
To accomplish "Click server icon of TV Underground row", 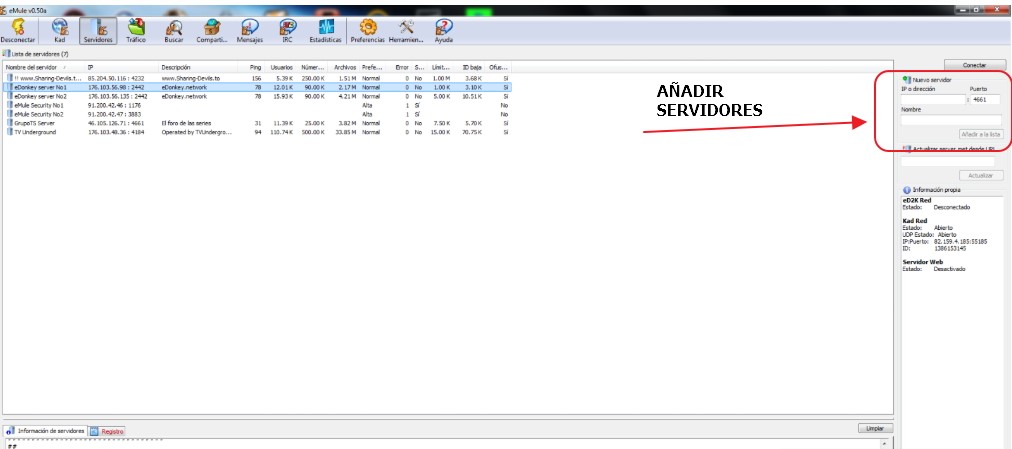I will [x=10, y=132].
